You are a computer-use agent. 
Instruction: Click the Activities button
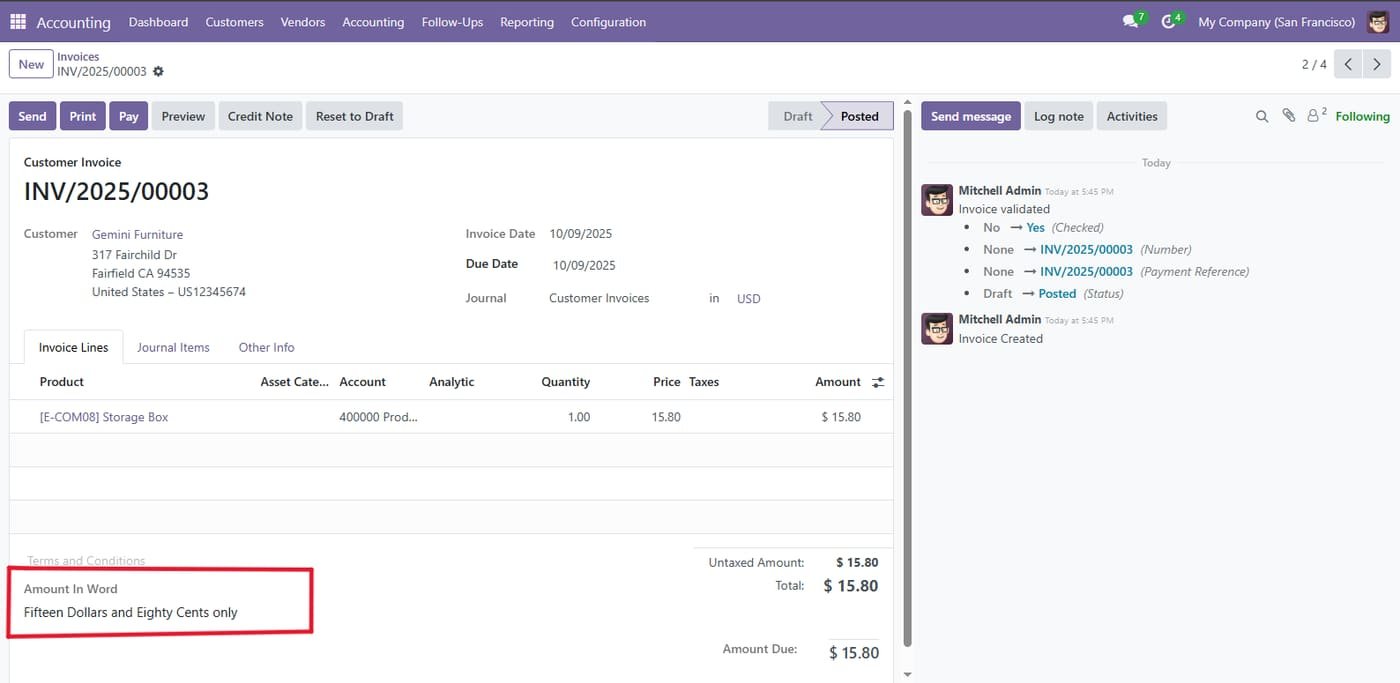point(1132,116)
